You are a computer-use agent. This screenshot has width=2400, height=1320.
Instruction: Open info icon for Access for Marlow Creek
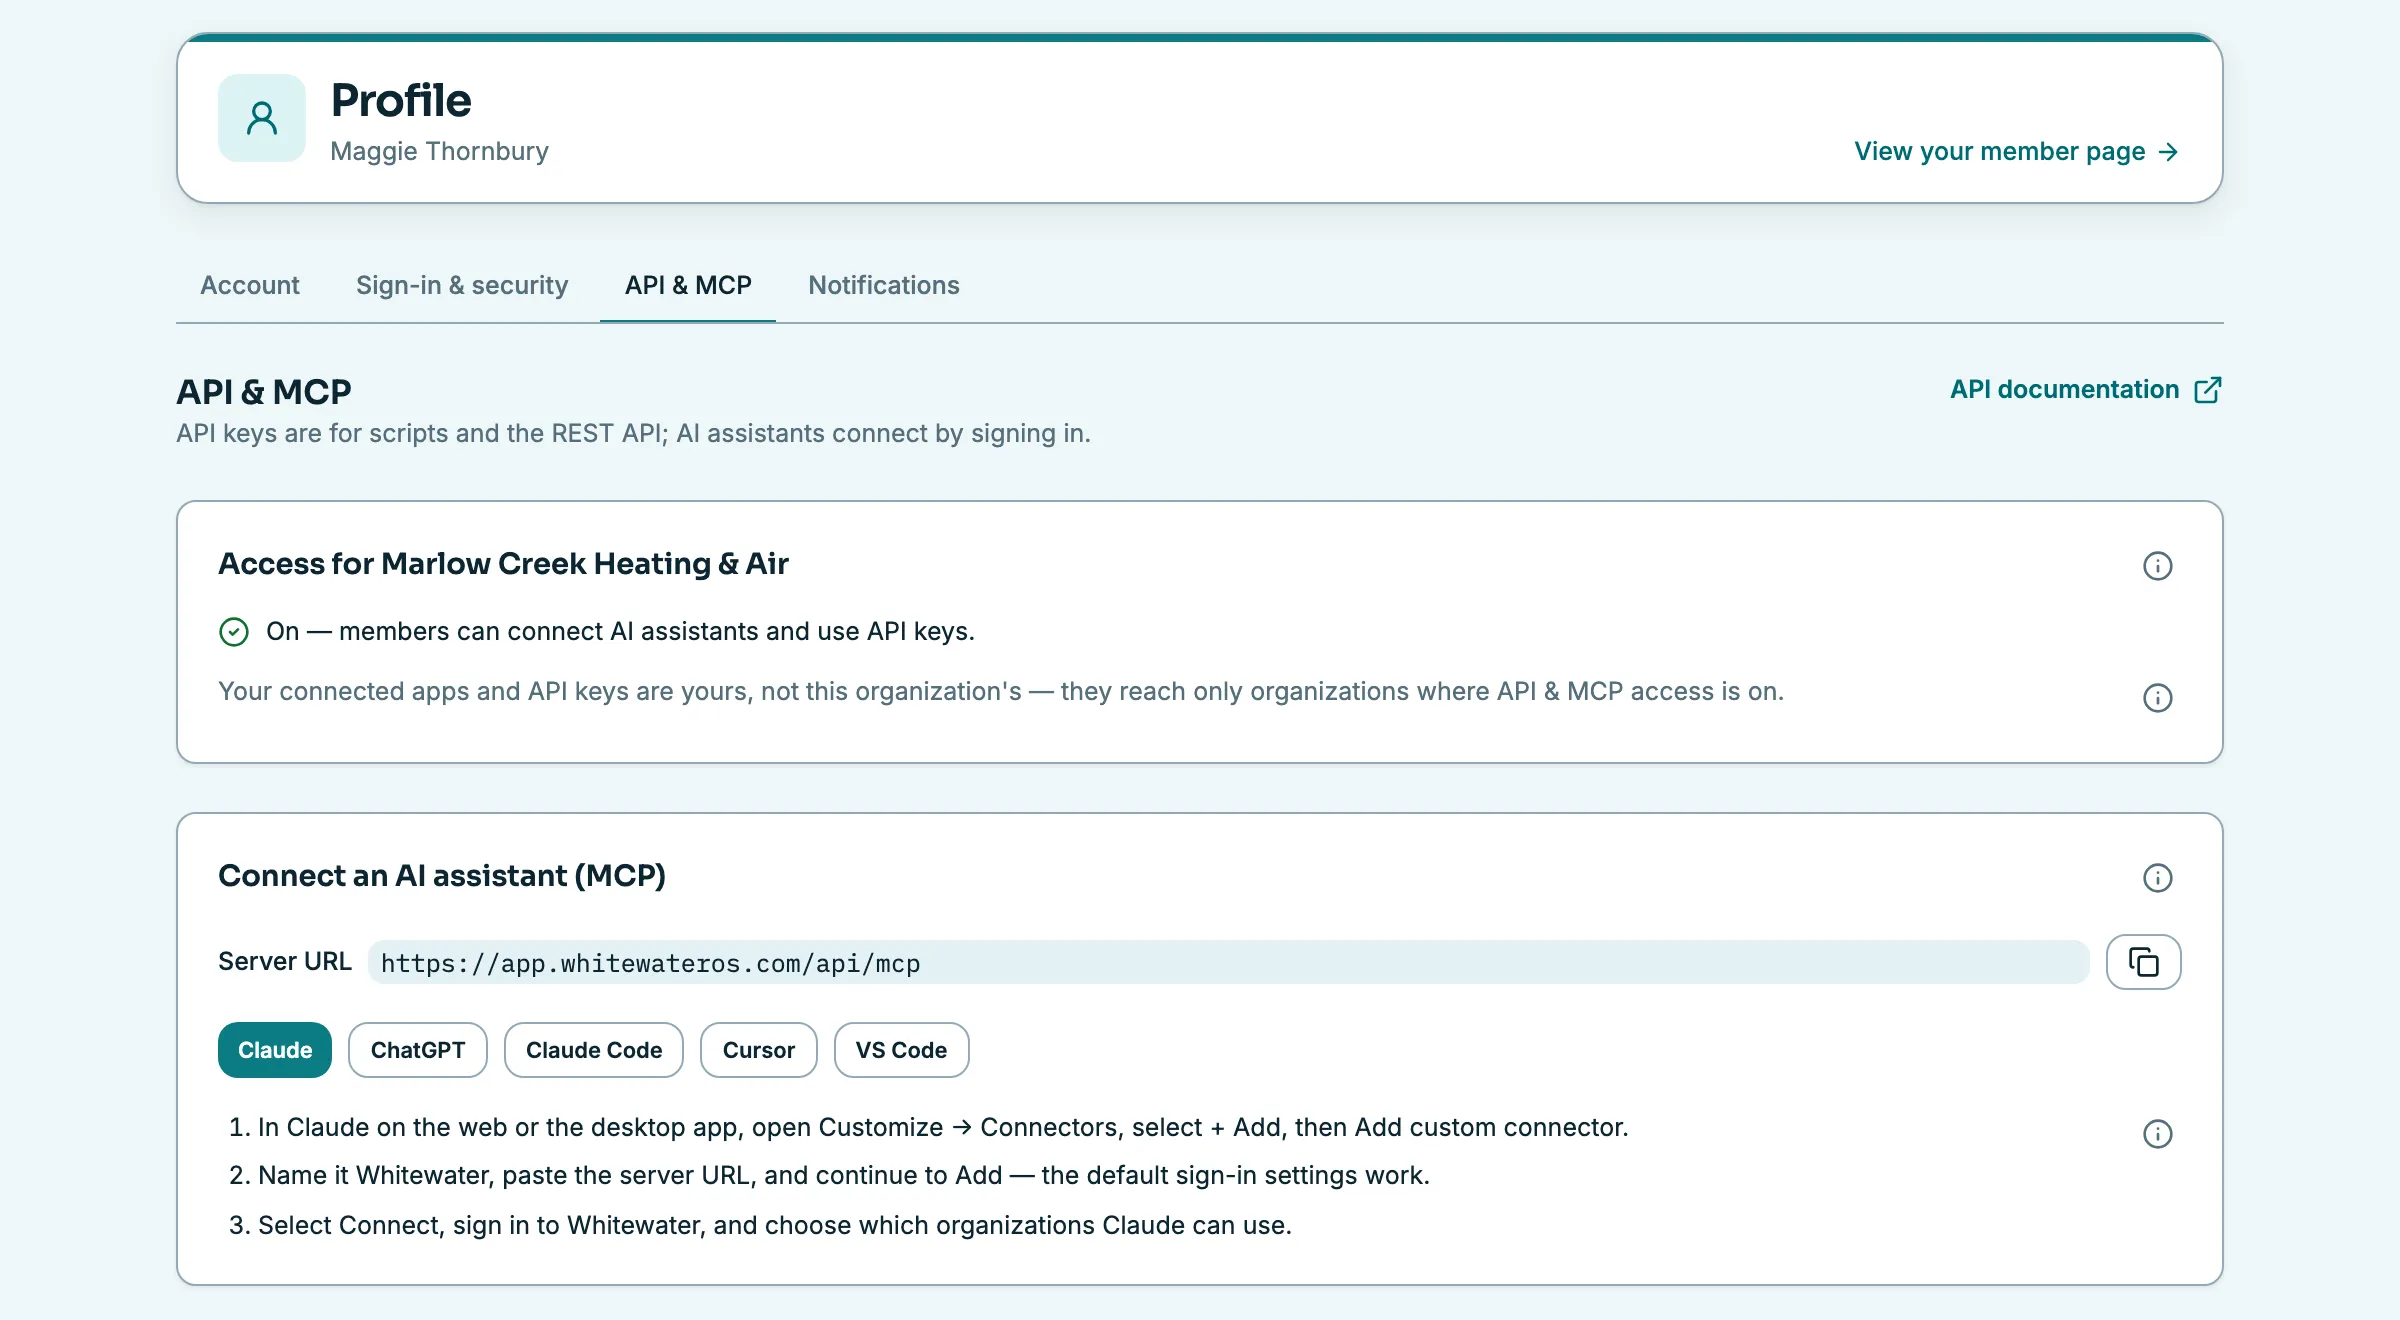click(x=2157, y=566)
